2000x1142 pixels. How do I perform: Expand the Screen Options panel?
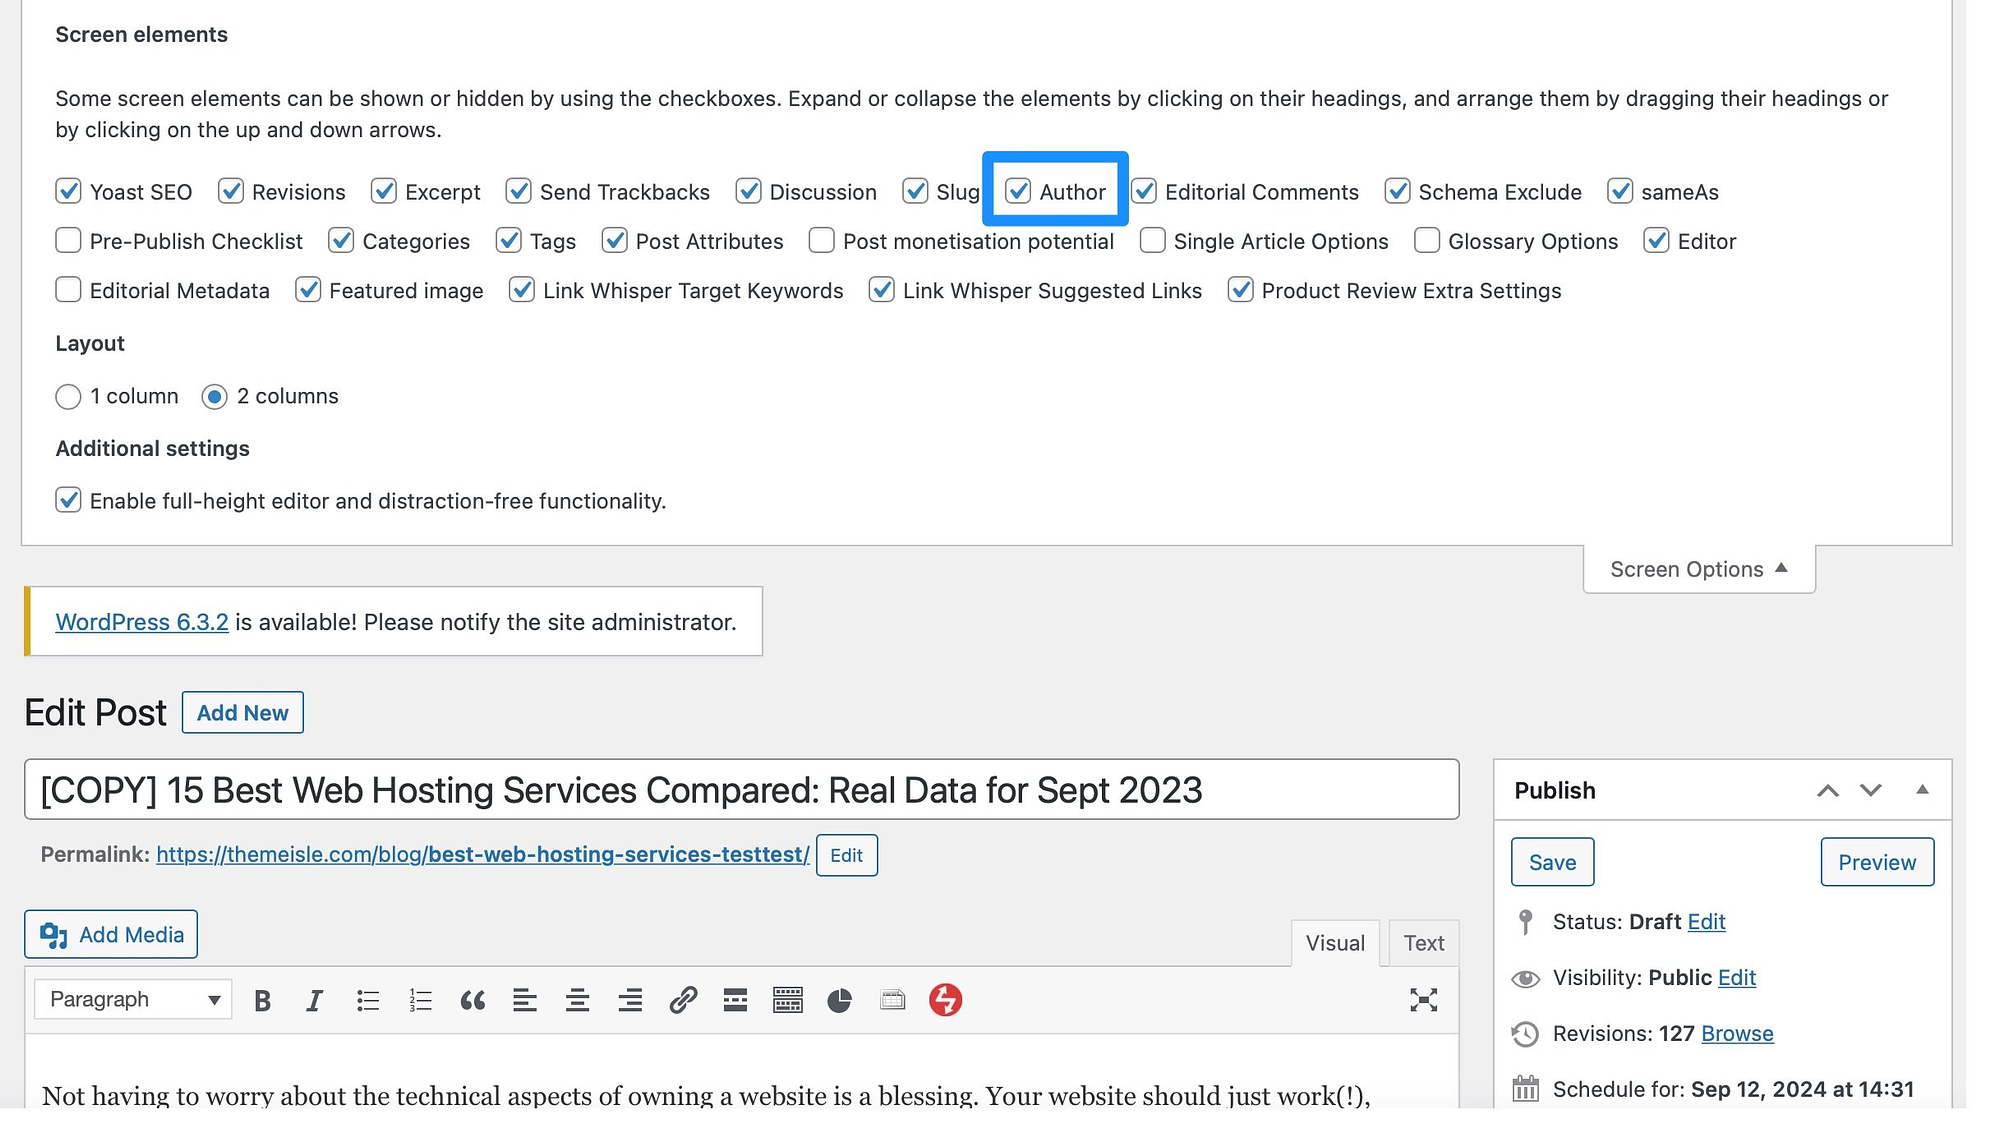point(1699,568)
